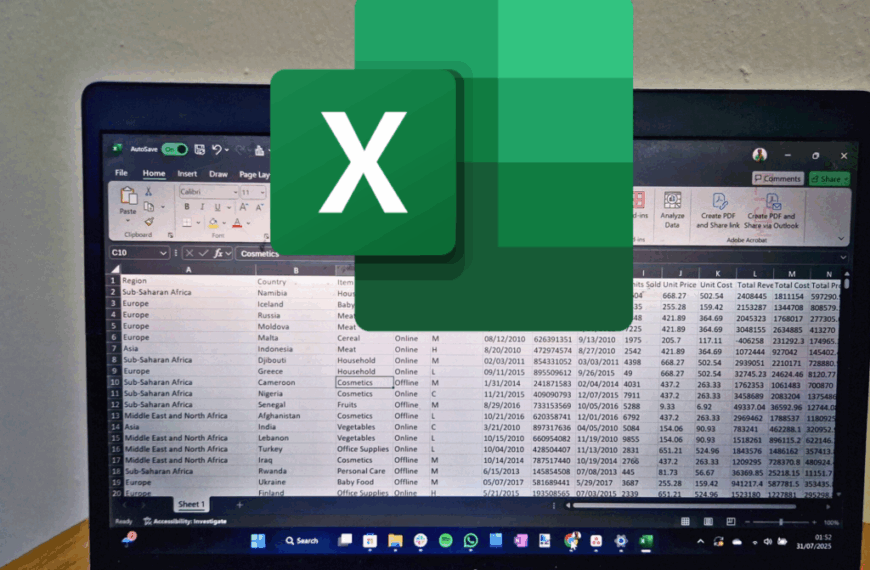Screen dimensions: 870x570
Task: Click the Cut scissors icon
Action: click(x=148, y=191)
